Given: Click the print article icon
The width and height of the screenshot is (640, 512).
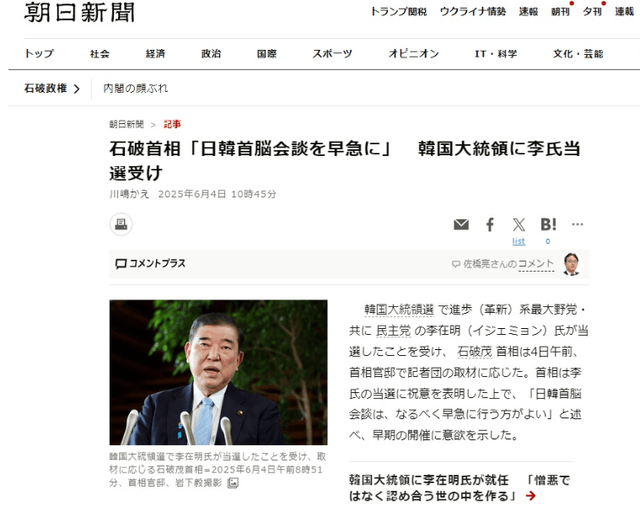Looking at the screenshot, I should [x=121, y=224].
